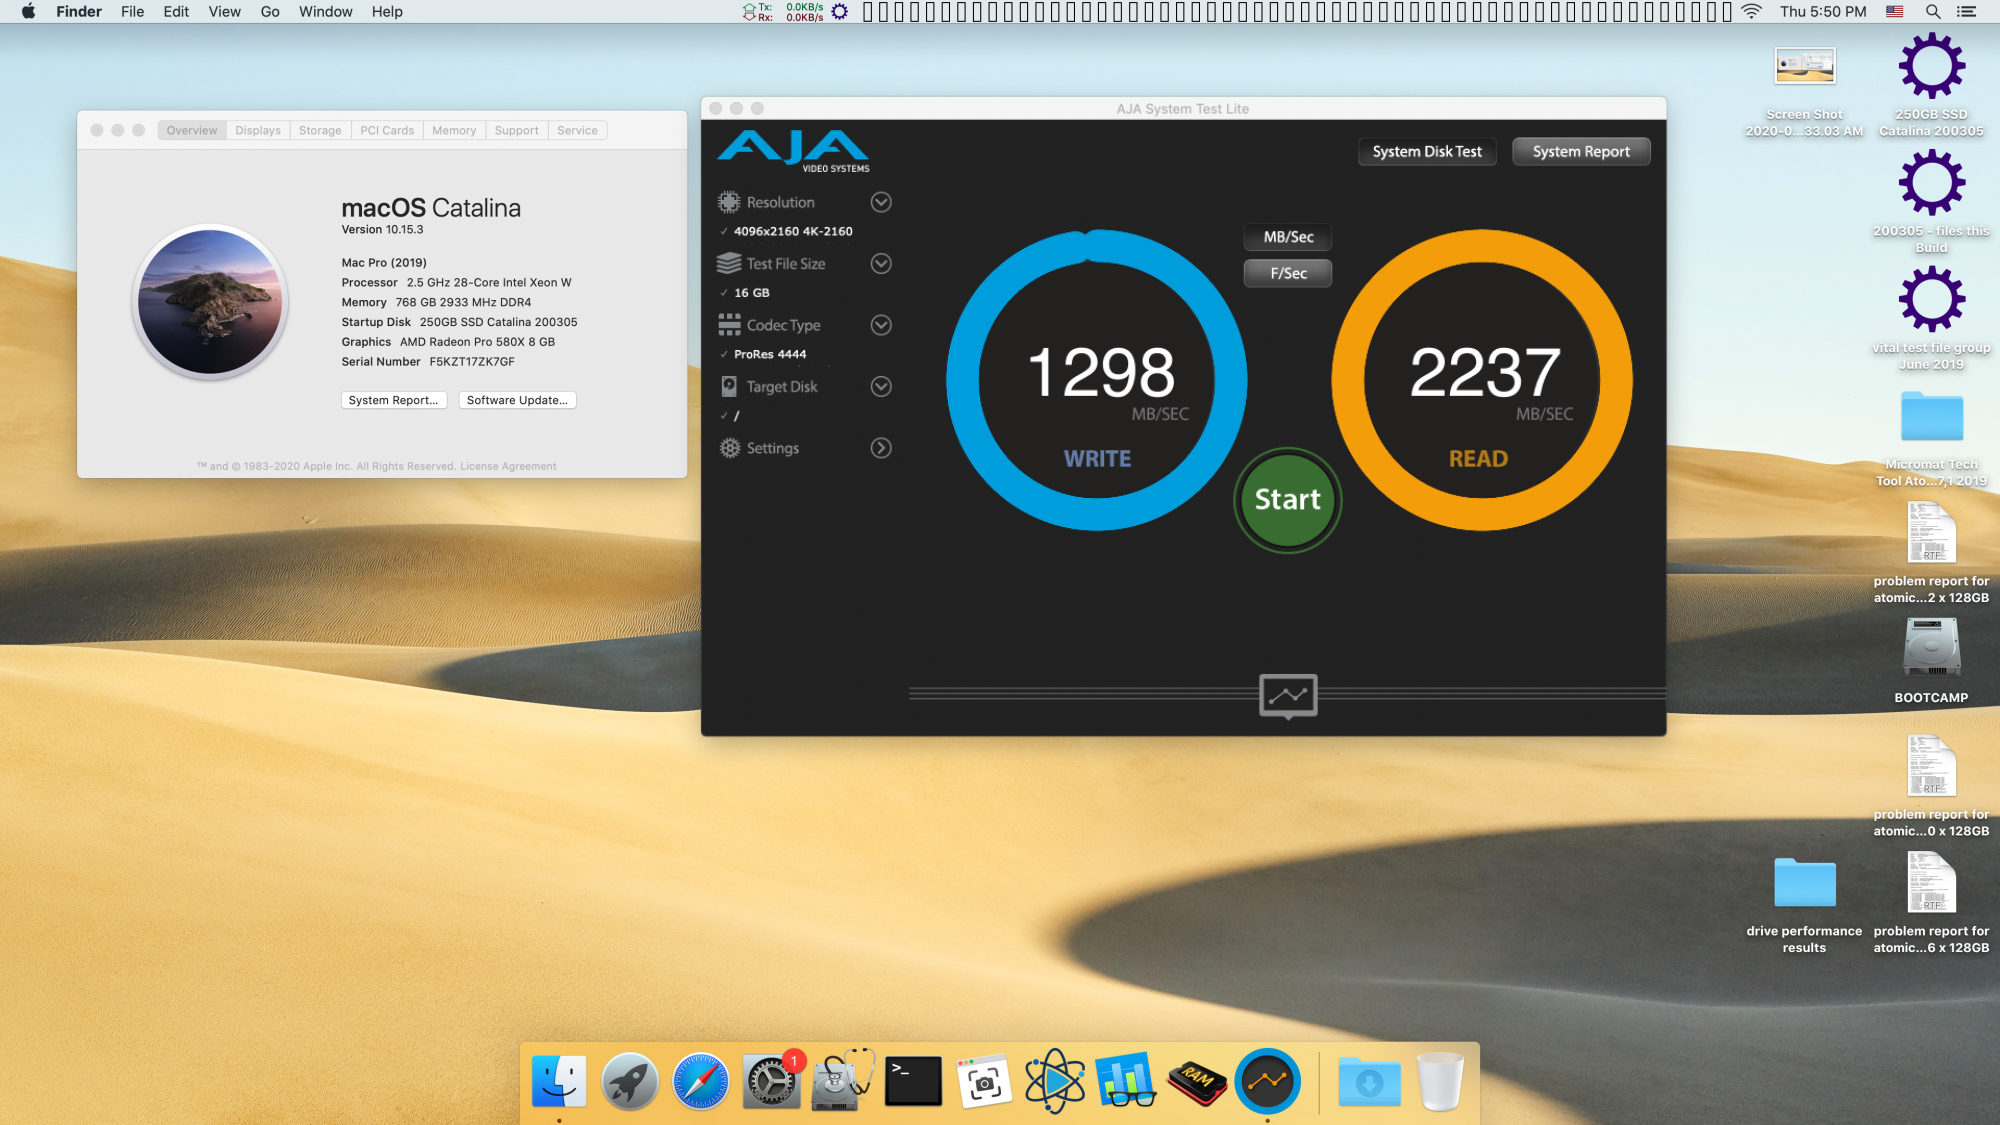
Task: Expand the Codec Type dropdown chevron
Action: click(x=880, y=325)
